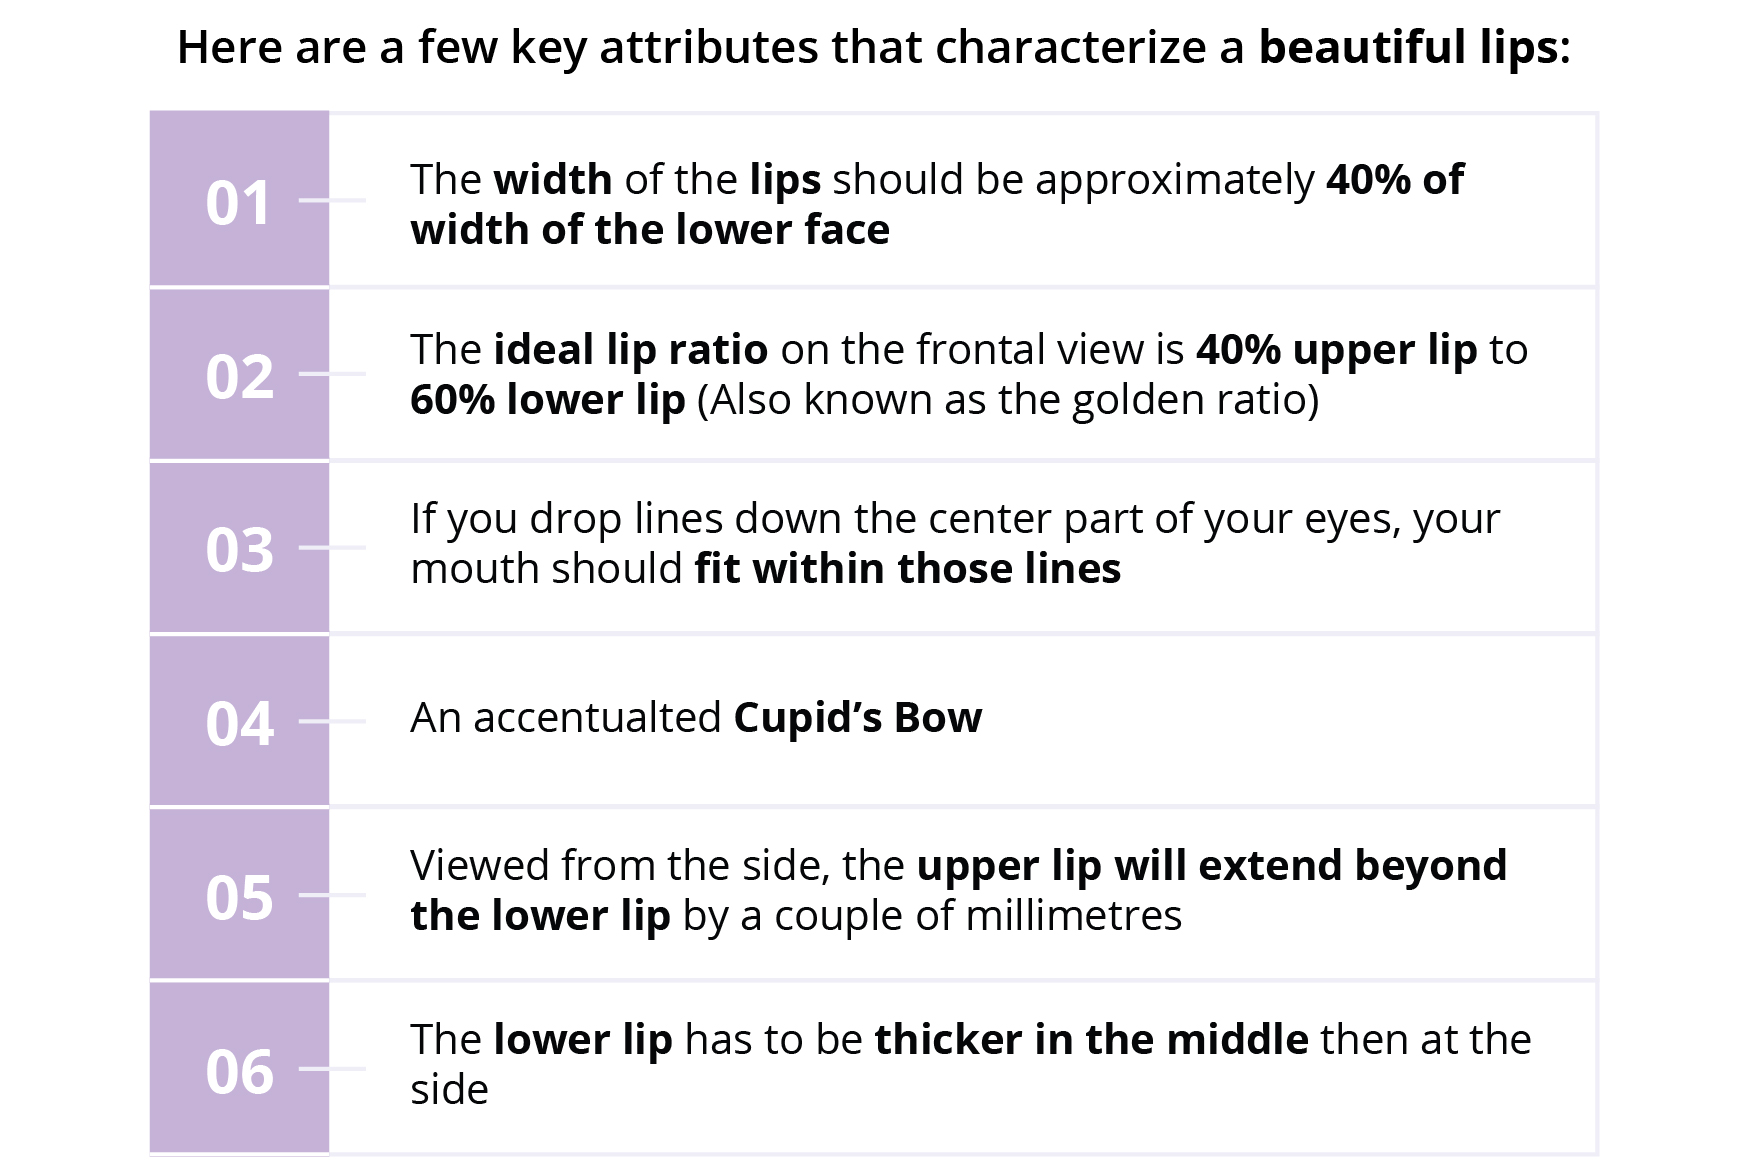
Task: Click the bold text 'Cupid's Bow'
Action: click(x=858, y=718)
